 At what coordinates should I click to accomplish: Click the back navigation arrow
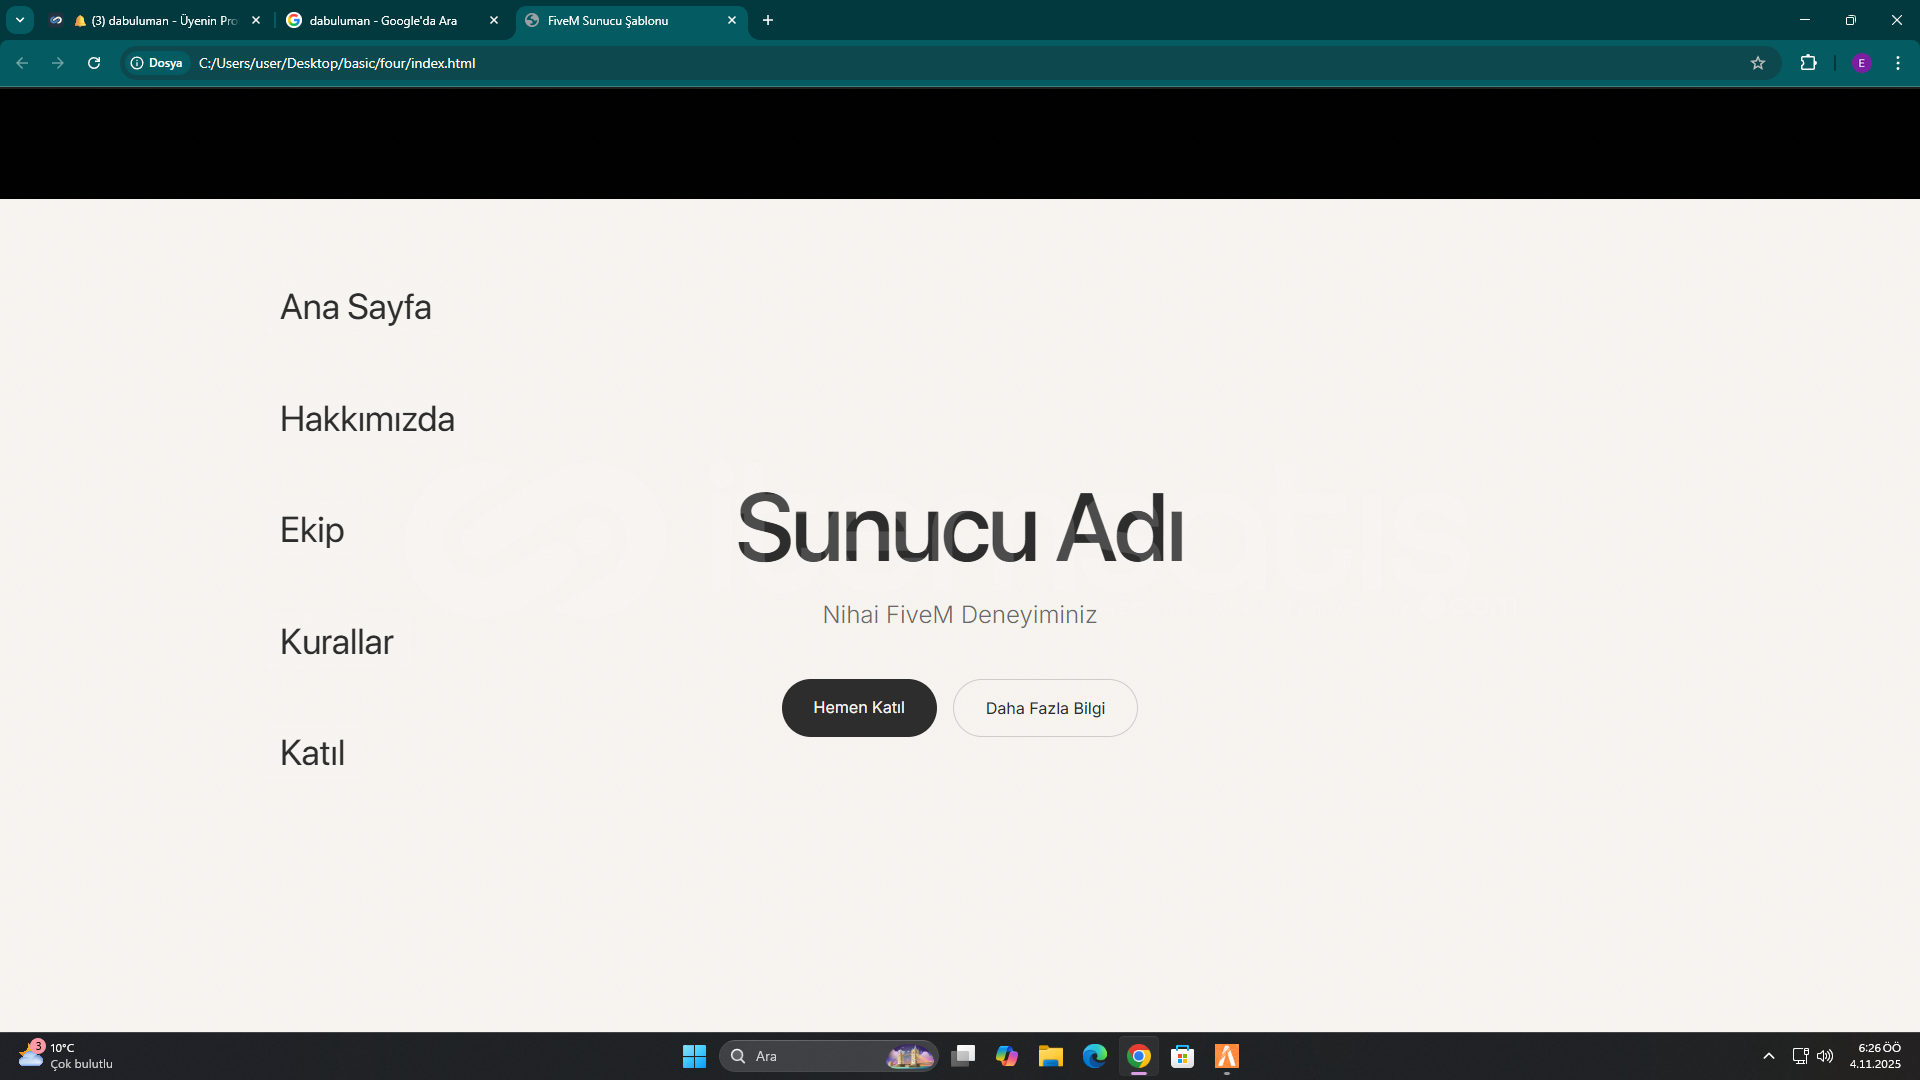pos(22,63)
